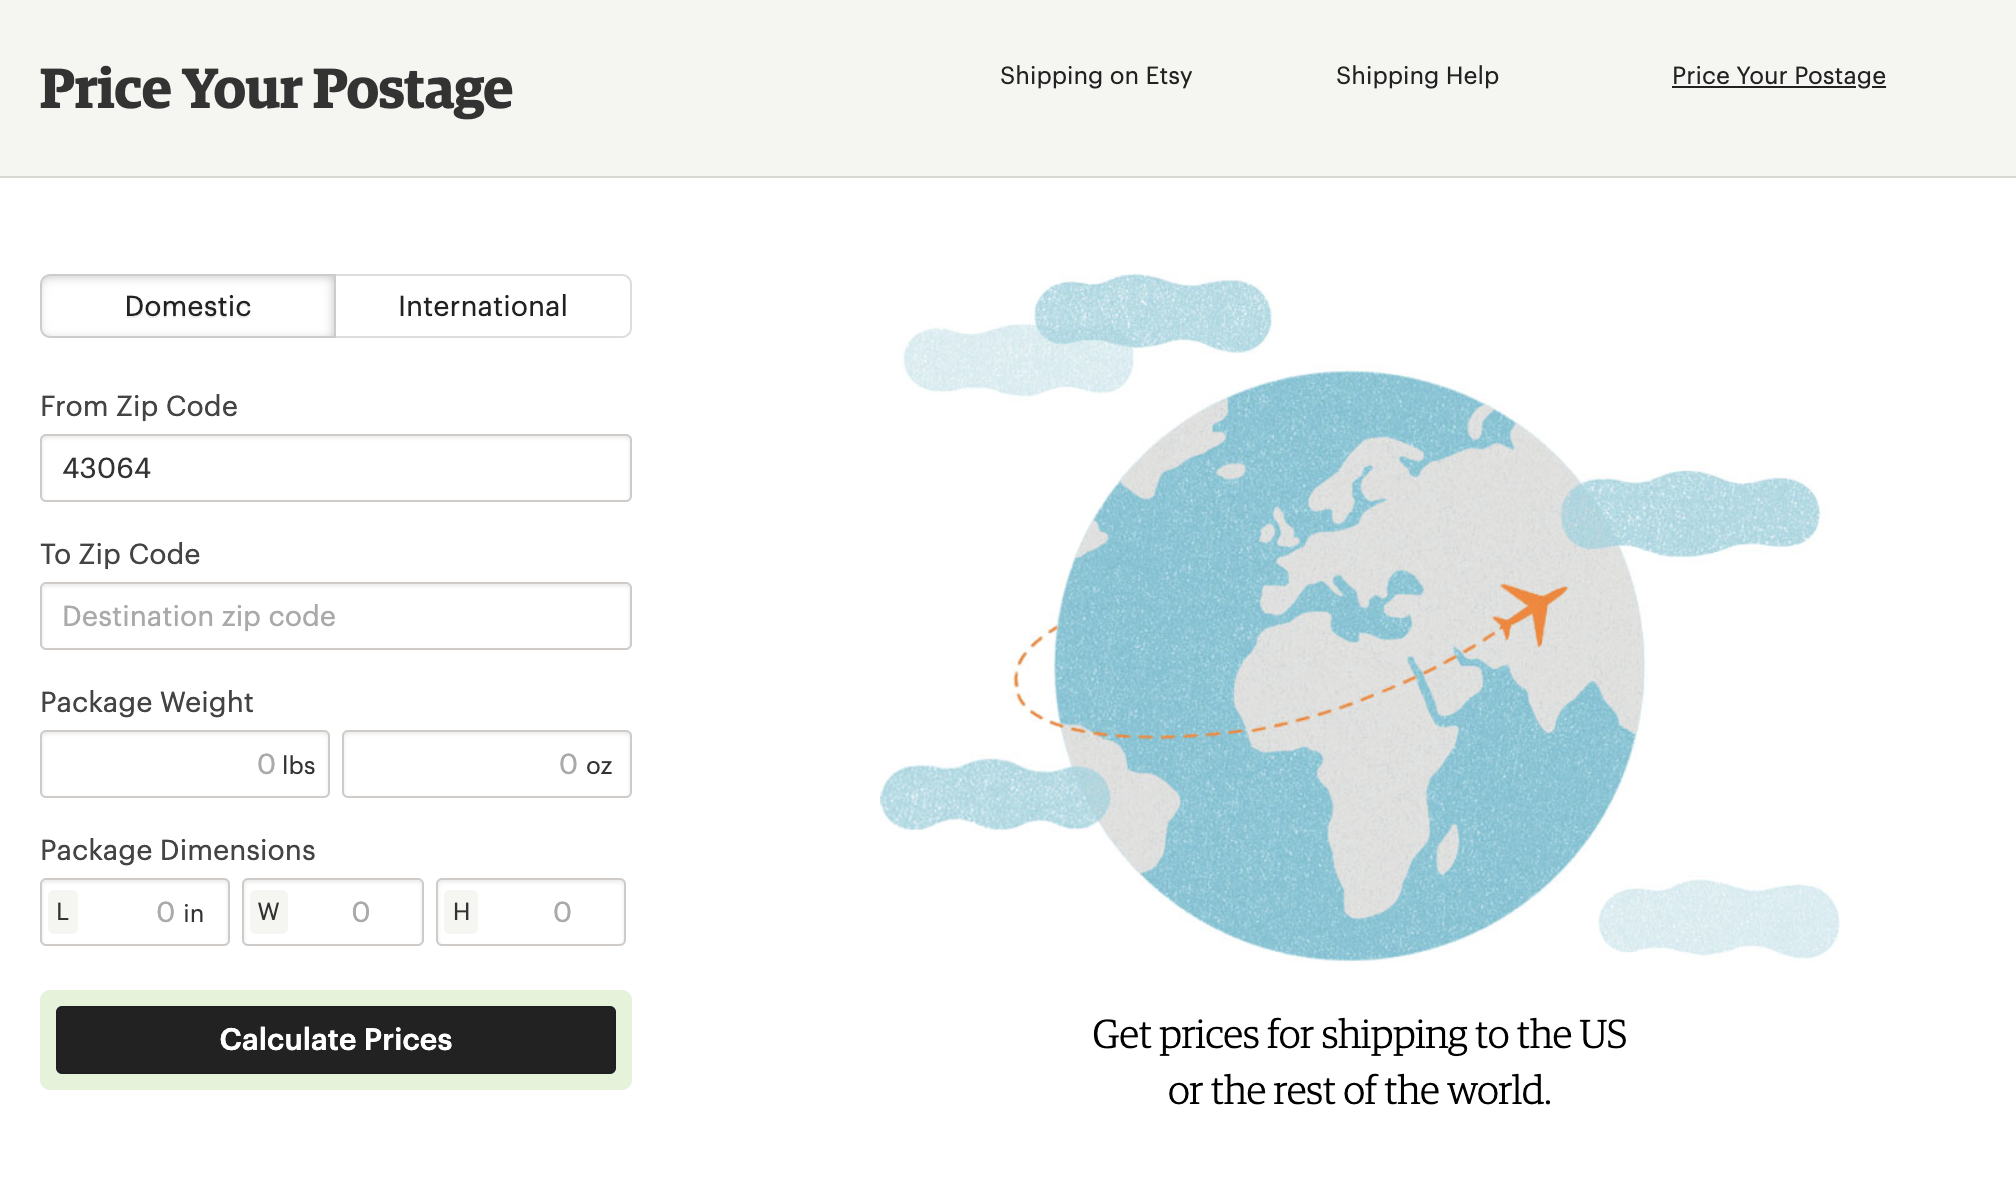Click the Package Weight label
This screenshot has height=1178, width=2016.
(x=147, y=702)
